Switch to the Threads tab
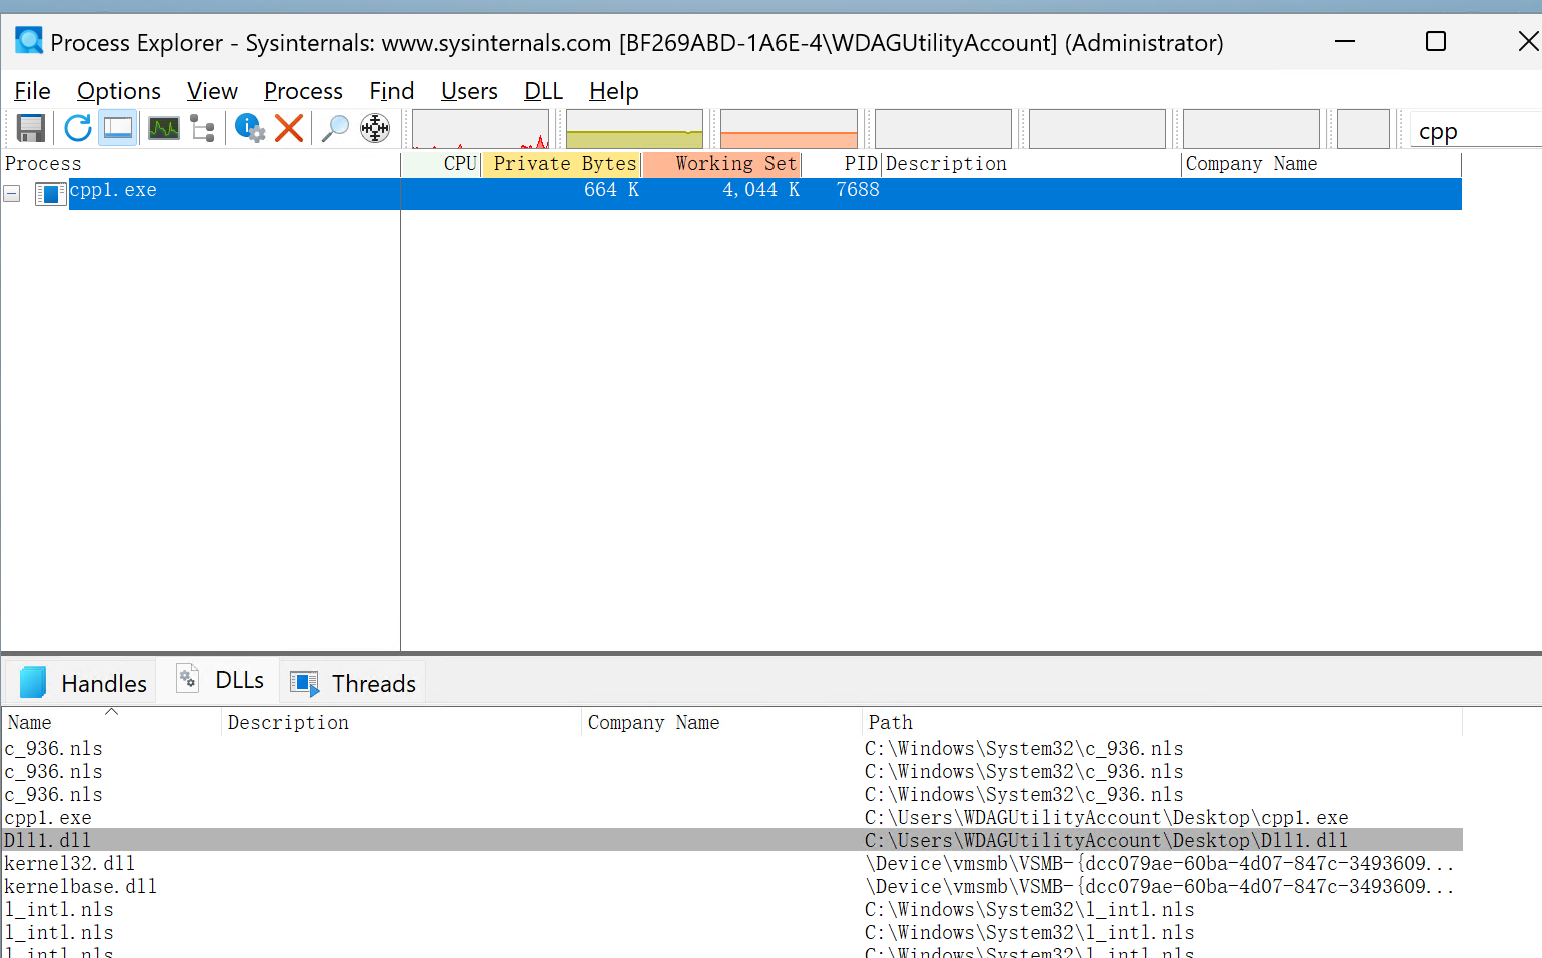The width and height of the screenshot is (1542, 958). (353, 683)
